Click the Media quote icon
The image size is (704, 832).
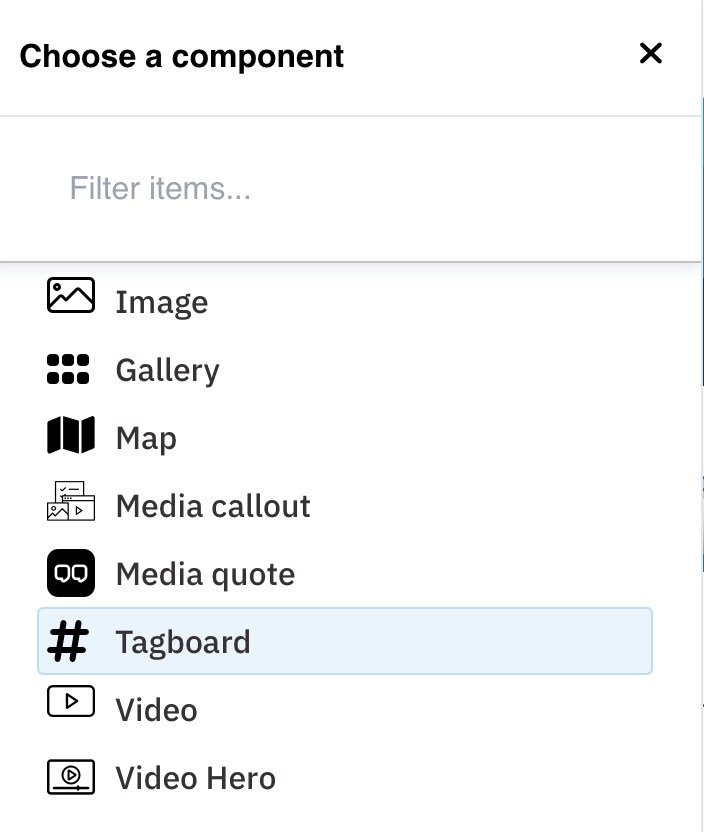click(x=71, y=573)
